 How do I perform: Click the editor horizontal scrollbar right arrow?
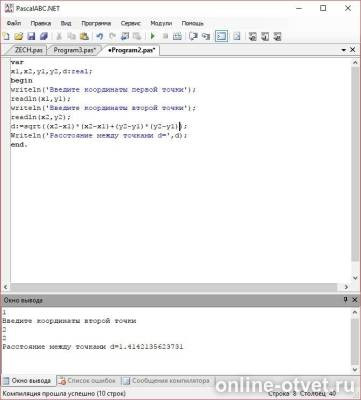[x=346, y=287]
